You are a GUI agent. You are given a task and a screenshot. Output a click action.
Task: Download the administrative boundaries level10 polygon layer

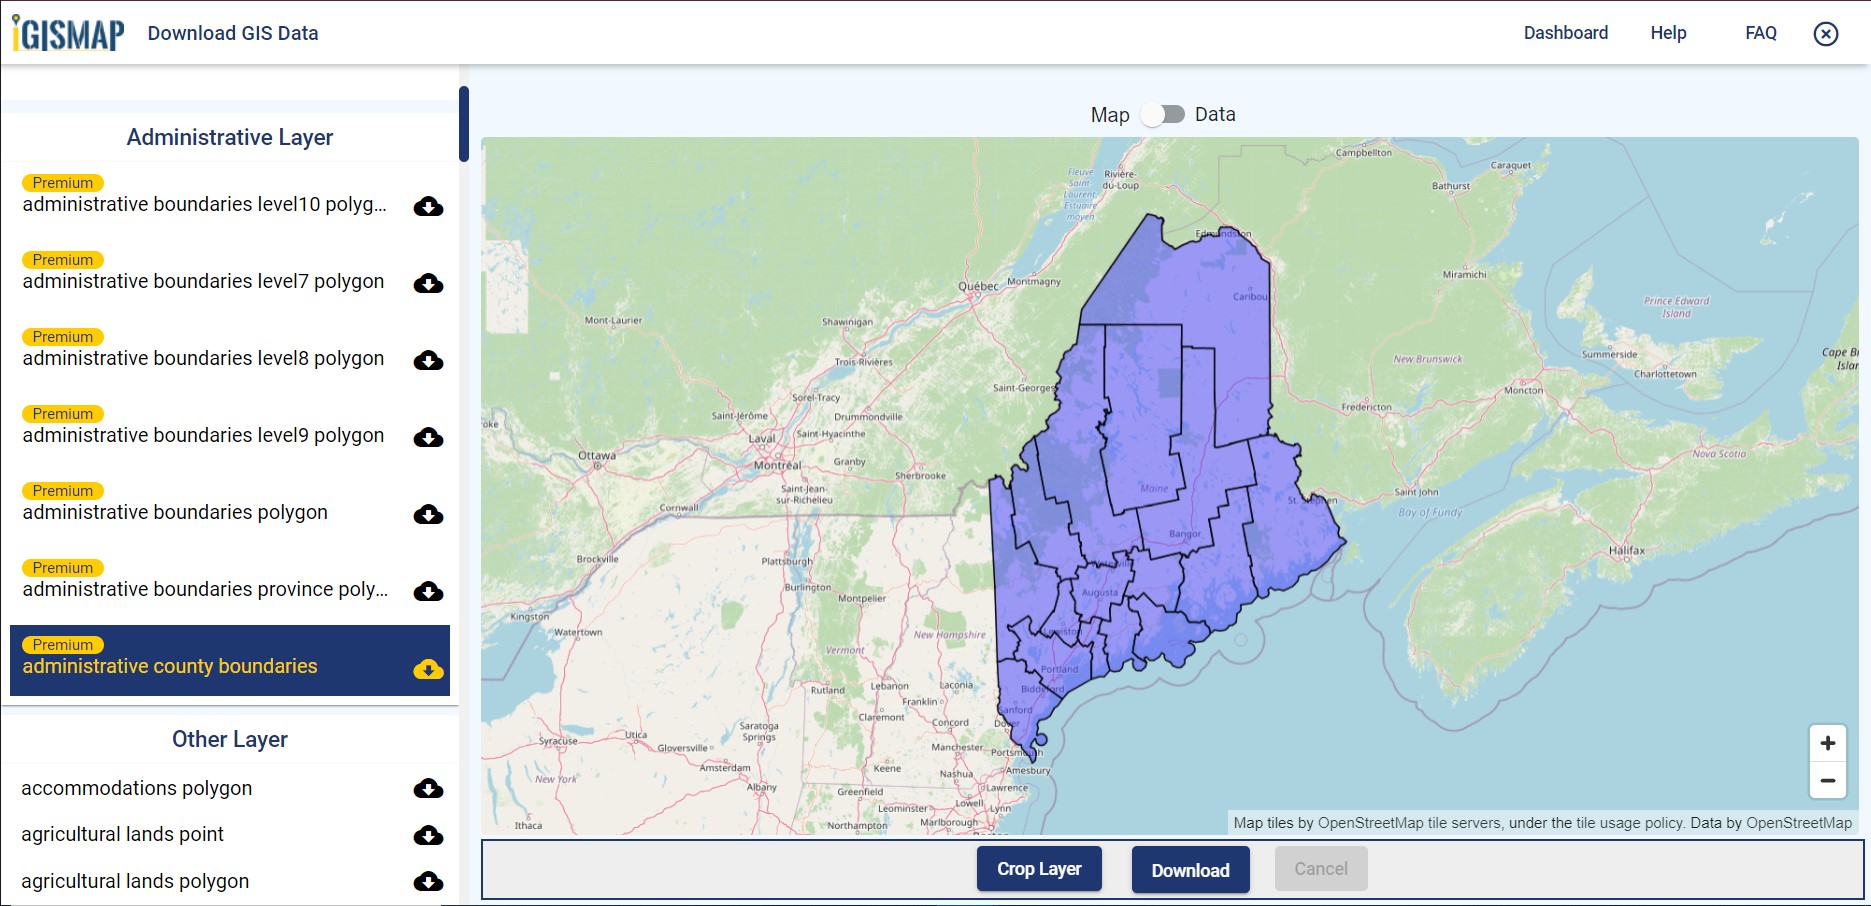(427, 207)
